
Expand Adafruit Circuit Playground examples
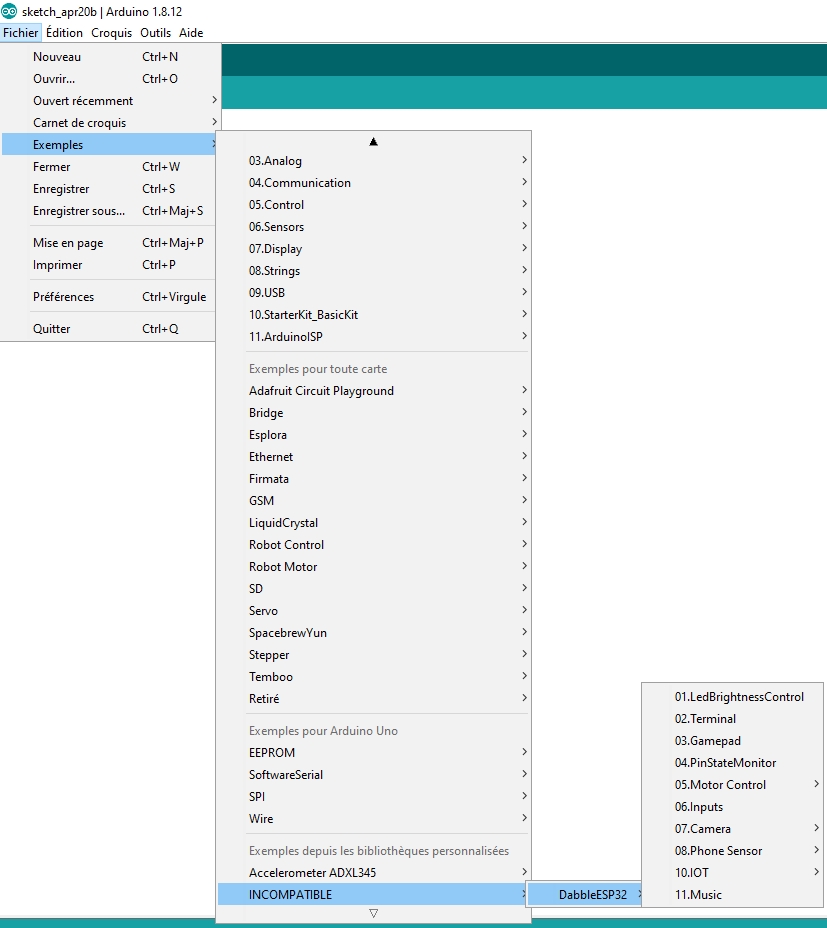pos(321,391)
